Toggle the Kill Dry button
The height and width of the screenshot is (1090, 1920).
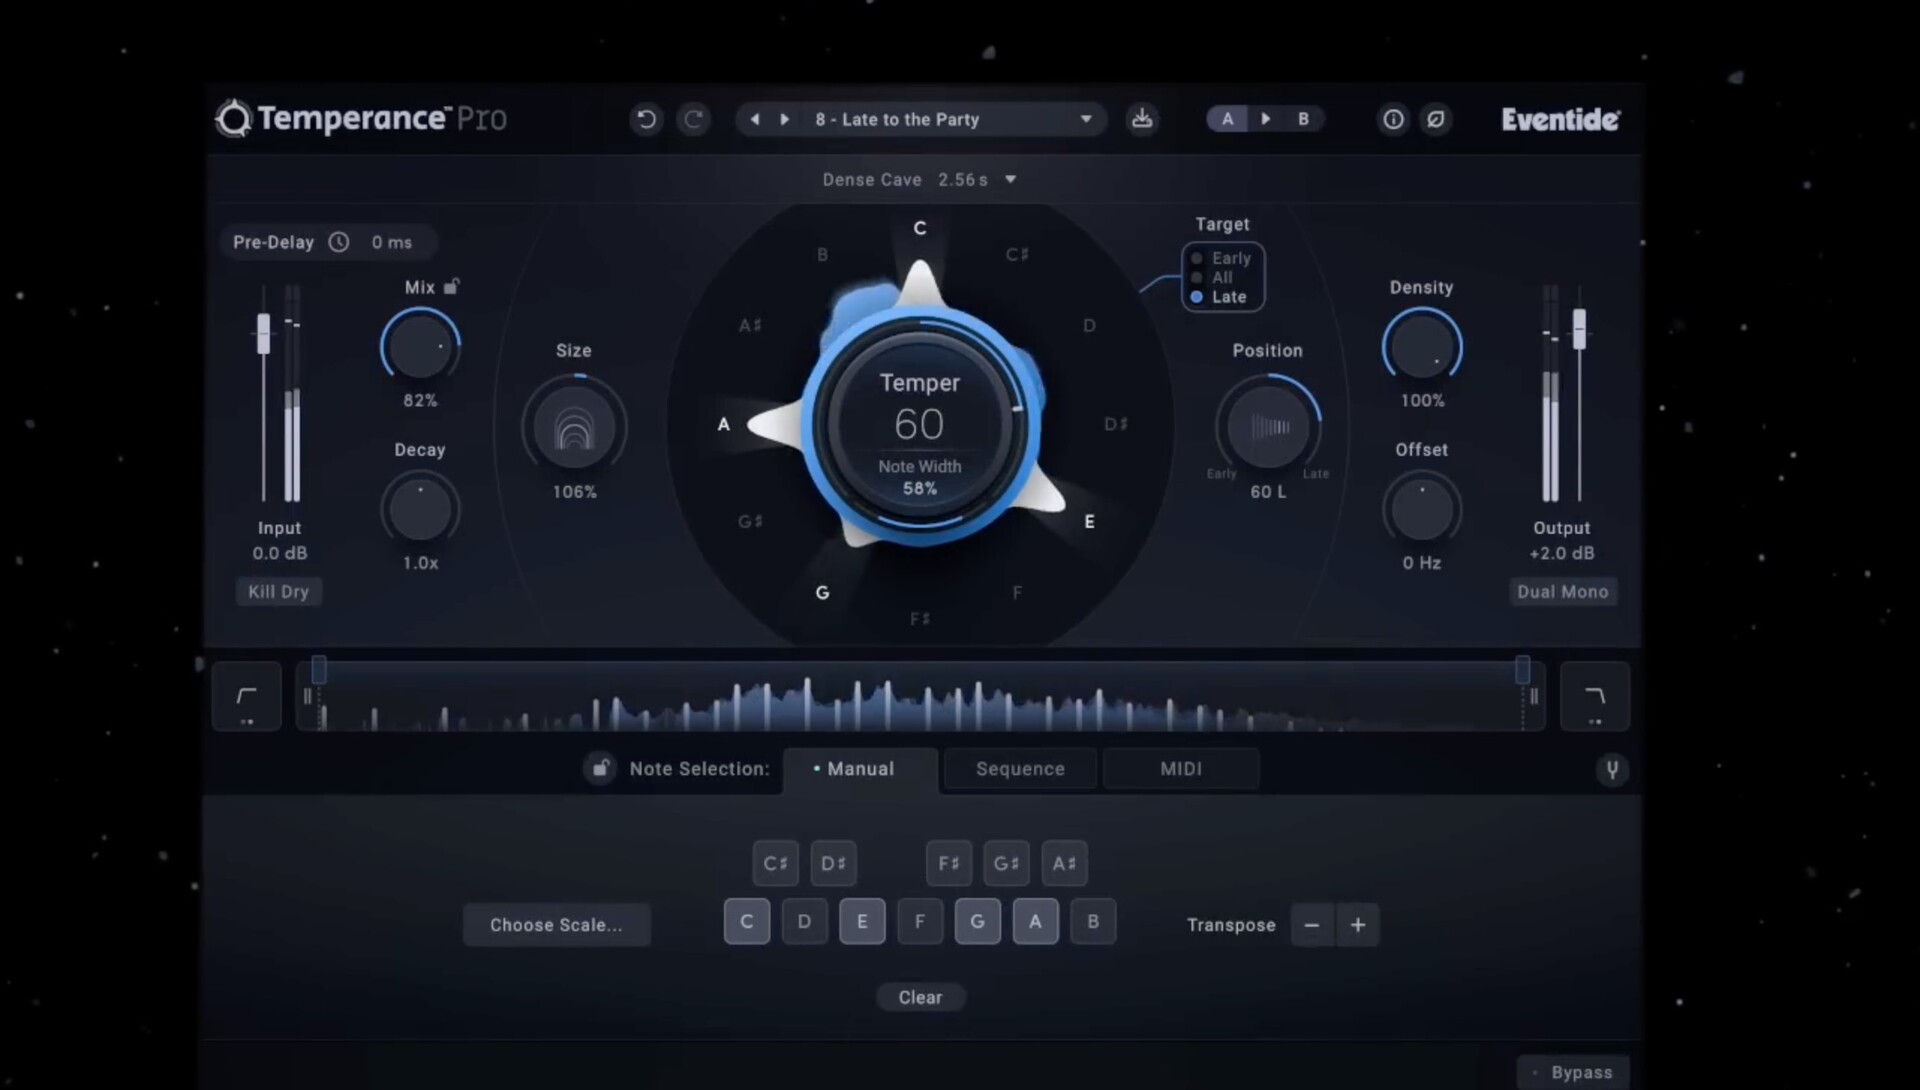pos(278,592)
